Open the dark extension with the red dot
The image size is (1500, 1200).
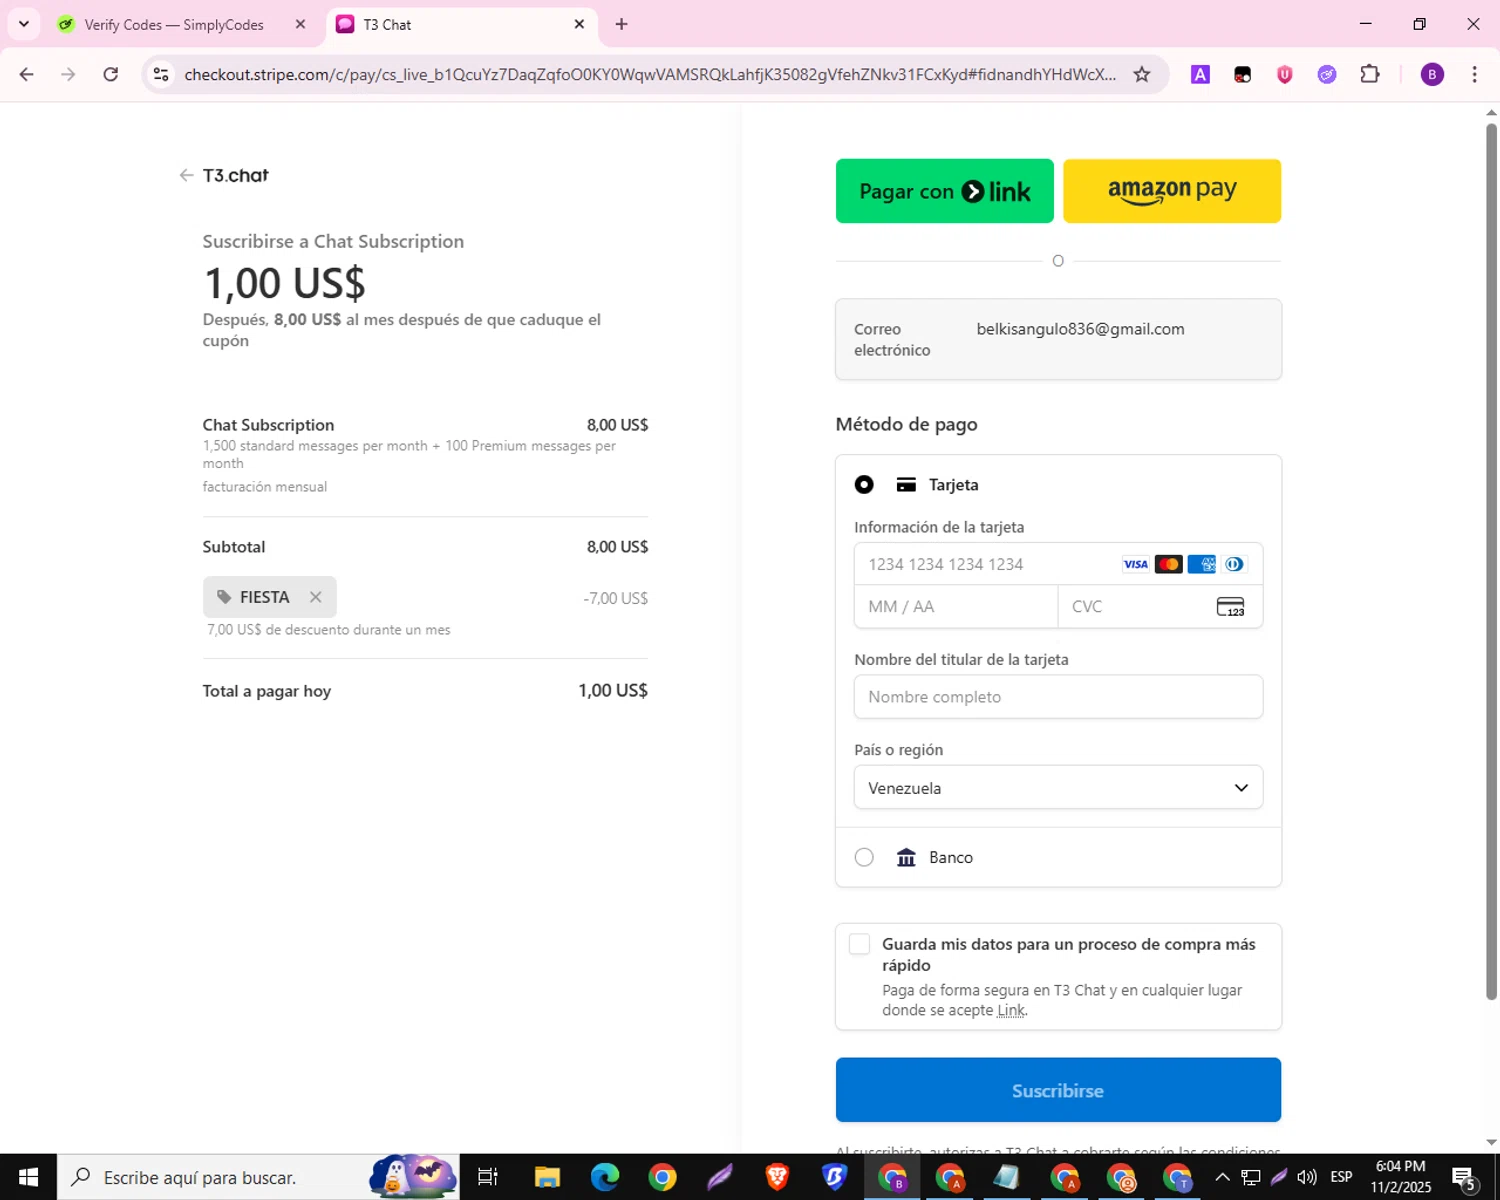[x=1243, y=74]
